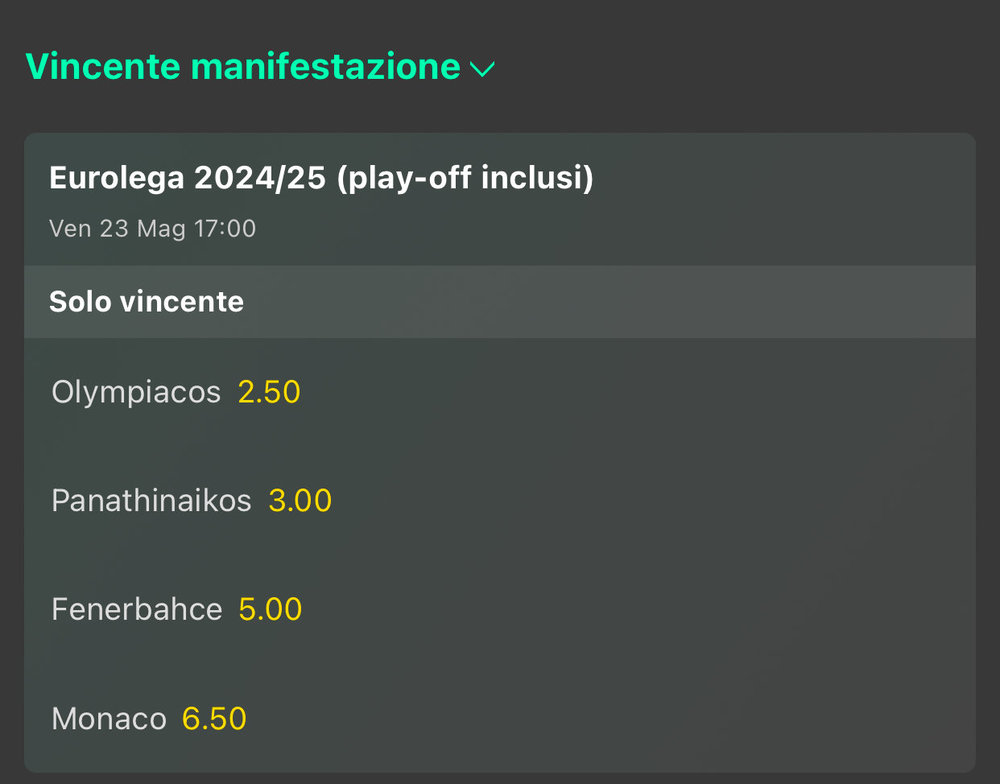Collapse the Solo vincente market header
The height and width of the screenshot is (784, 1000).
(x=499, y=302)
